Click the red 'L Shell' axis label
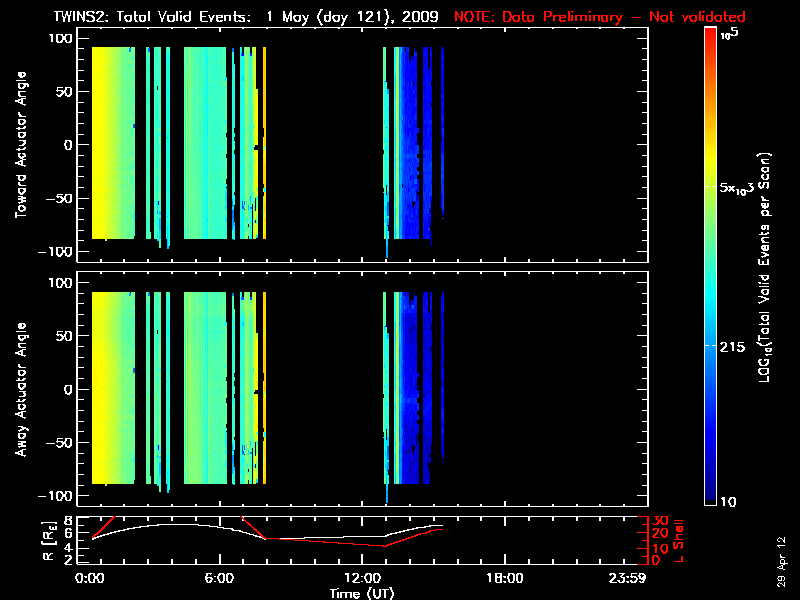 coord(677,539)
